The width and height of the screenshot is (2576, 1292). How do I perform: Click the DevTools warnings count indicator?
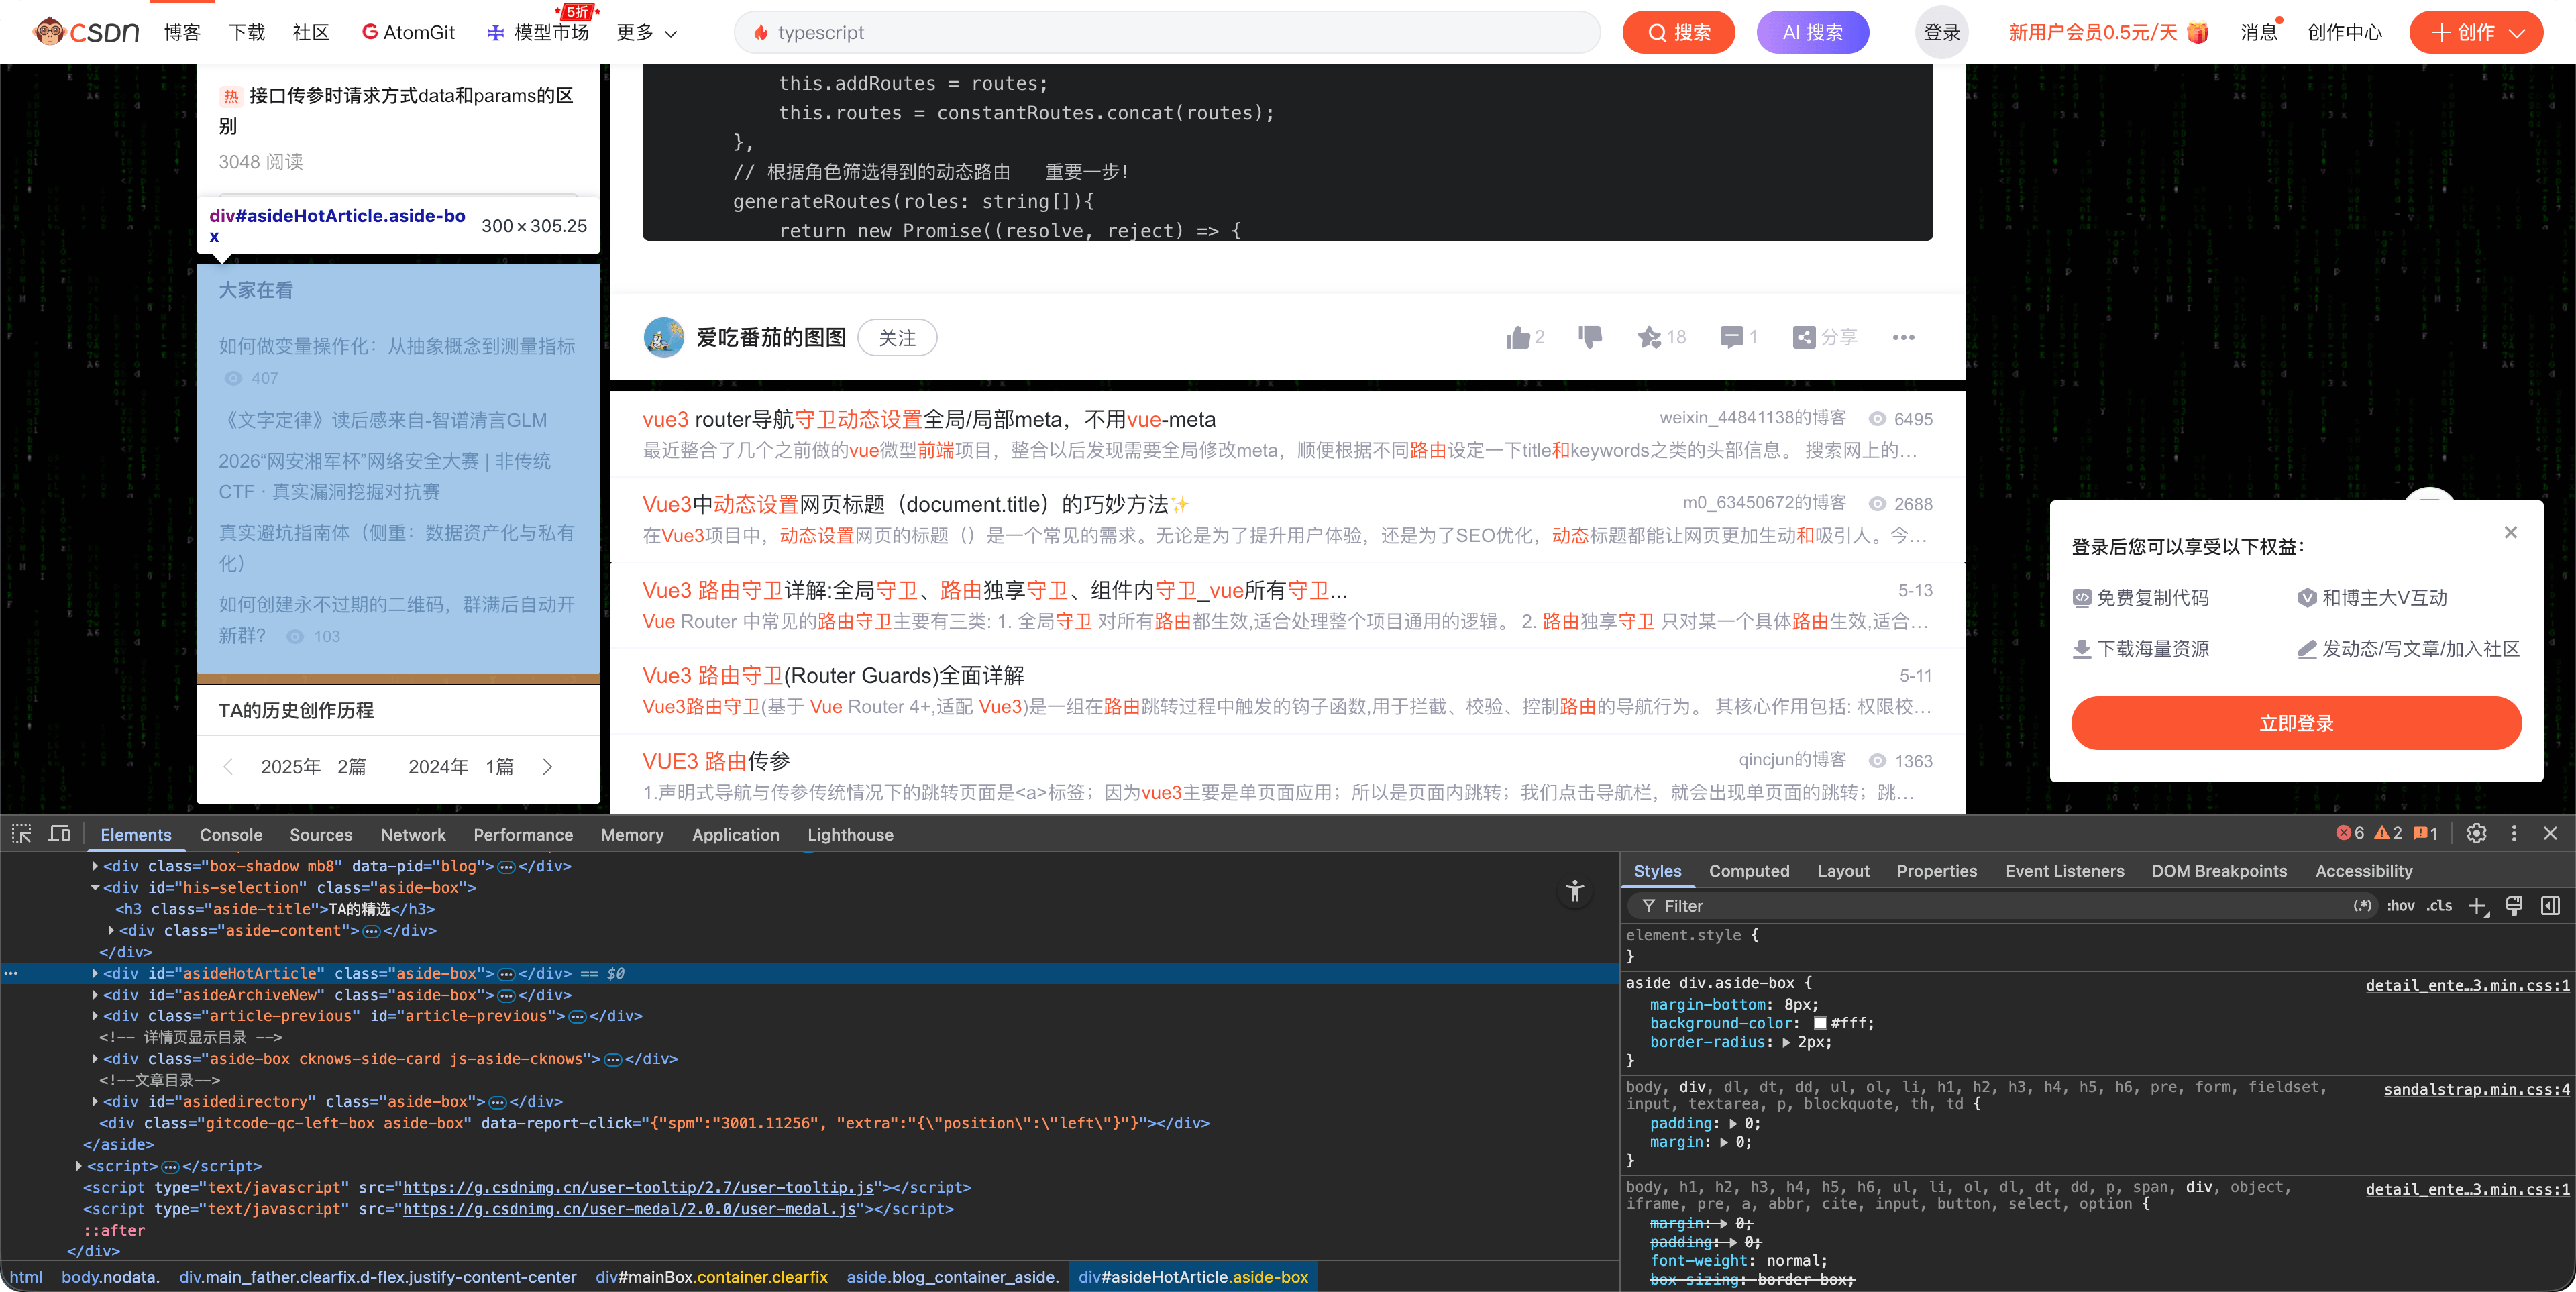click(x=2388, y=833)
